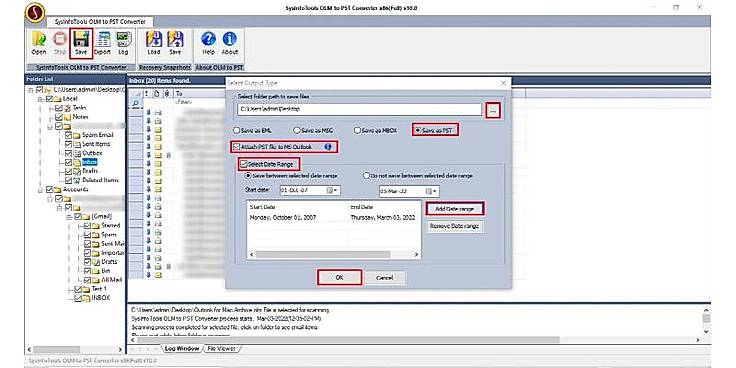The height and width of the screenshot is (368, 736).
Task: Click the Start Date column header
Action: [298, 207]
